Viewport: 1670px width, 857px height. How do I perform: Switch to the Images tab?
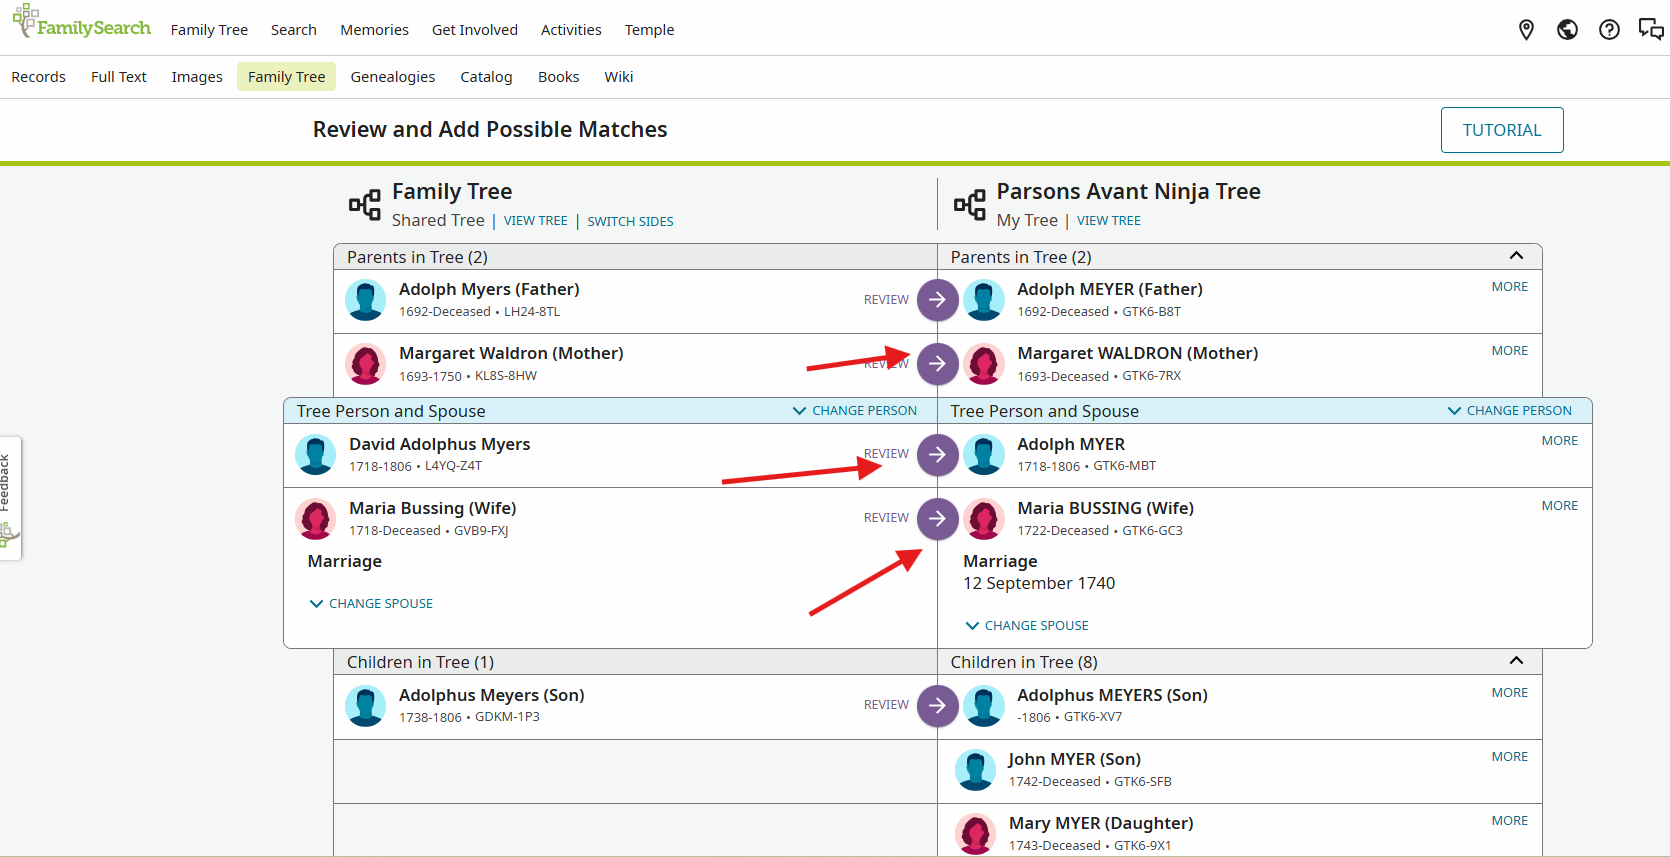pyautogui.click(x=197, y=77)
